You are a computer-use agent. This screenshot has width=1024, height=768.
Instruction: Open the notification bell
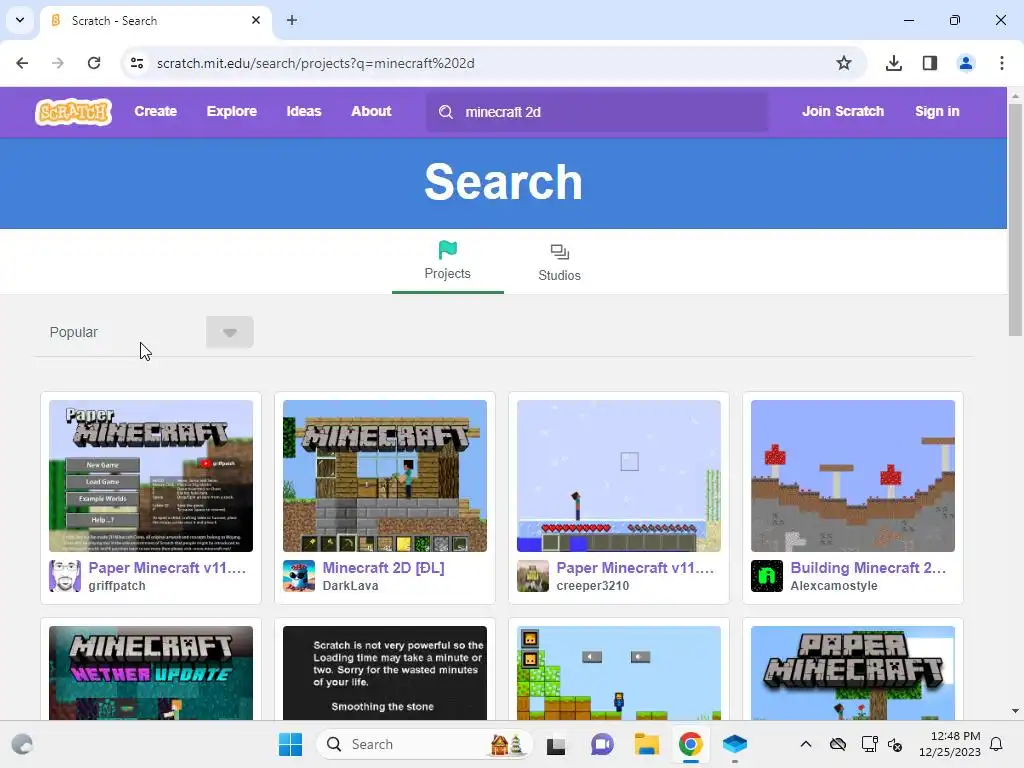pos(997,744)
